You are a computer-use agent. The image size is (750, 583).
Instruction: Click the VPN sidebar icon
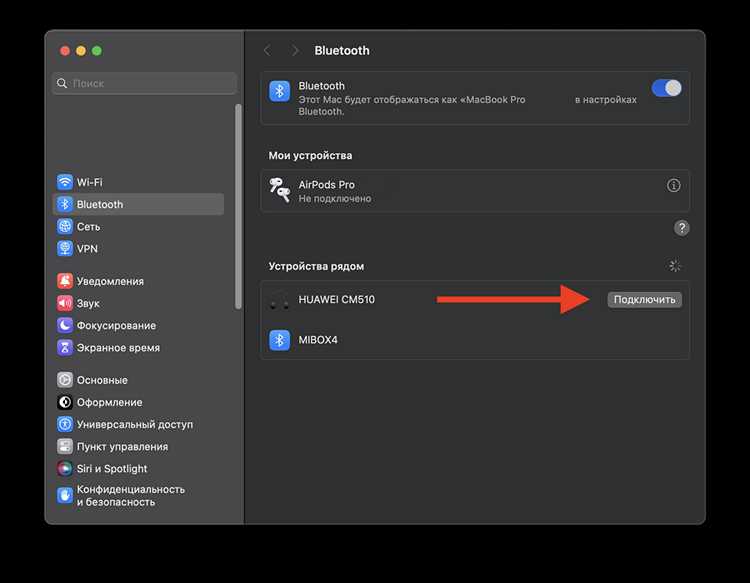[x=65, y=249]
